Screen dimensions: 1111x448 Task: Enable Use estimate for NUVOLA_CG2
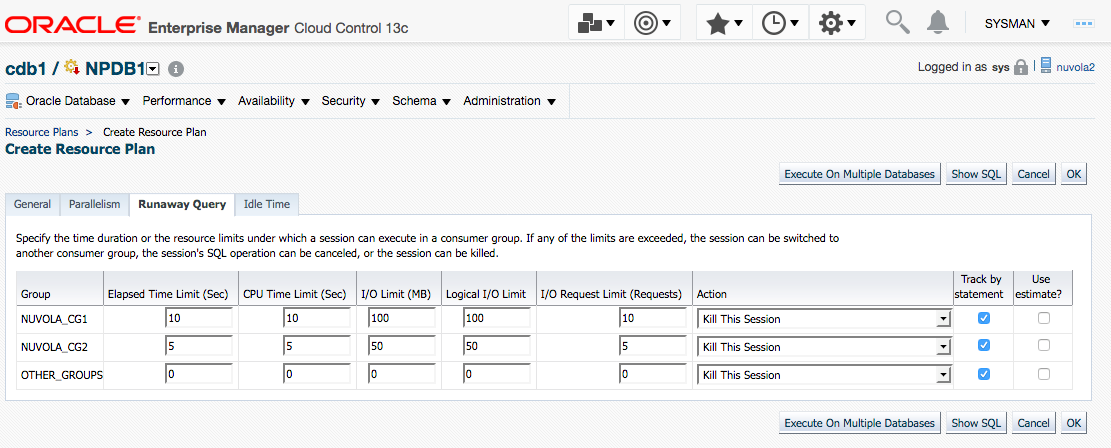tap(1044, 345)
